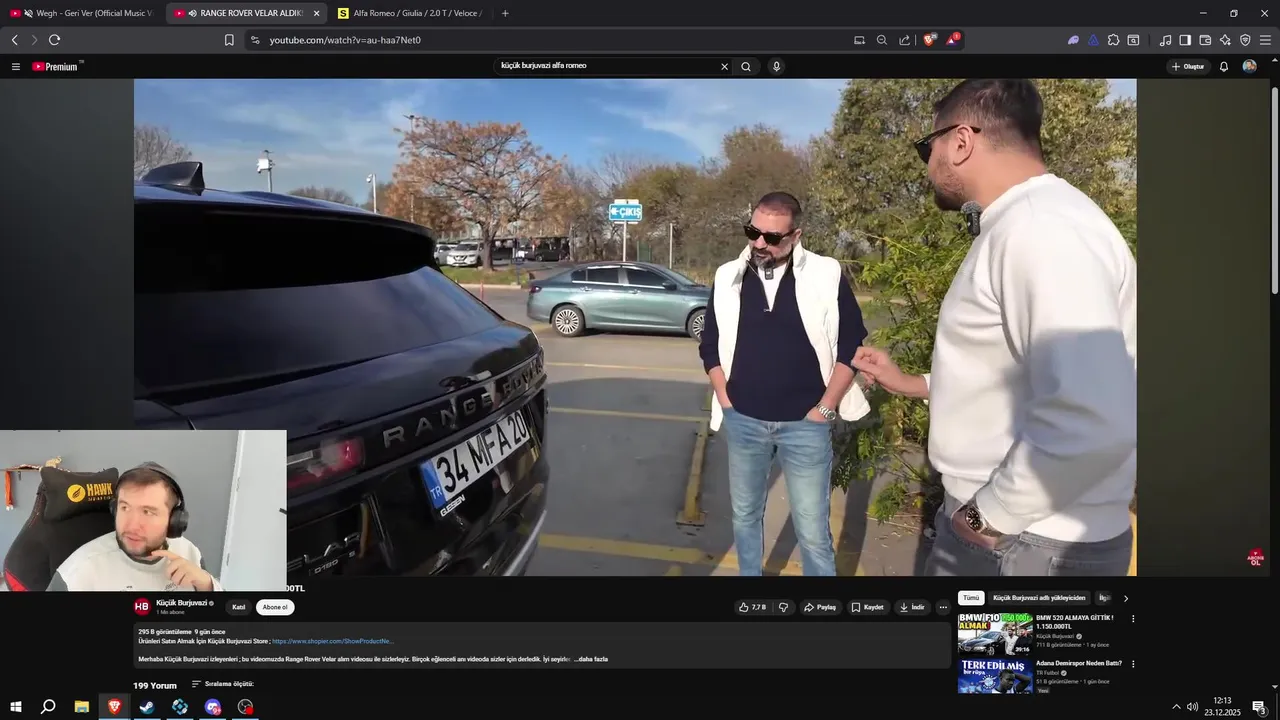Bookmark this page using the bookmark icon
This screenshot has height=720, width=1280.
tap(229, 40)
